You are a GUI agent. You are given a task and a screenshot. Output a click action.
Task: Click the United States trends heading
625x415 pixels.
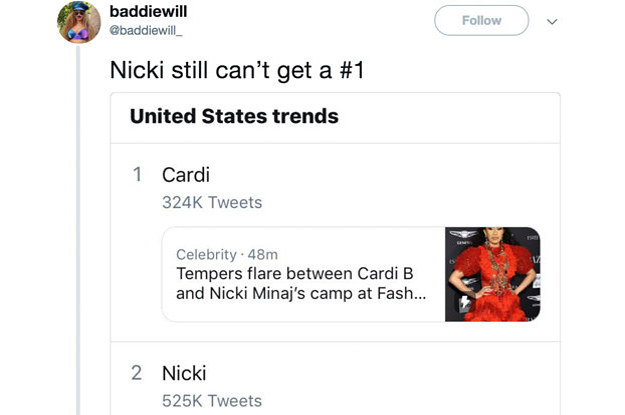coord(234,116)
